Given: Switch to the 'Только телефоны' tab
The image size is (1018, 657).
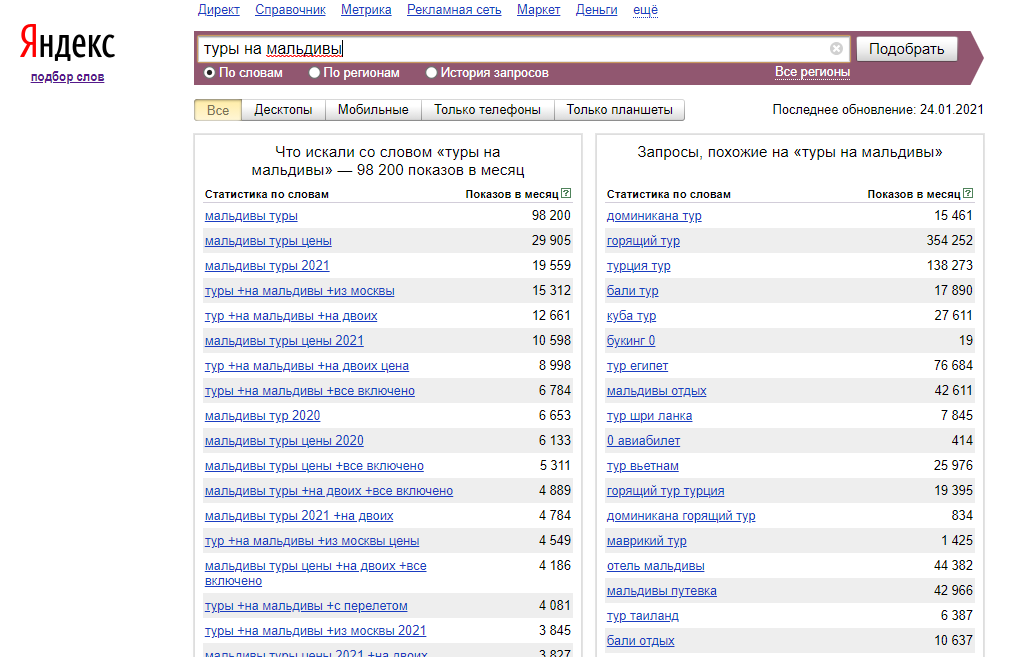Looking at the screenshot, I should coord(488,110).
